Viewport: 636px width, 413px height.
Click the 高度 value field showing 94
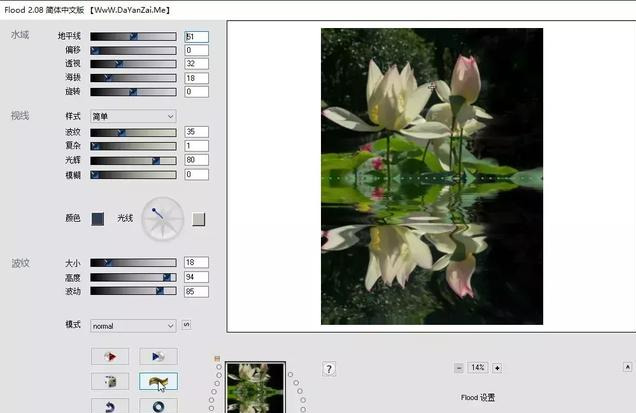point(196,277)
